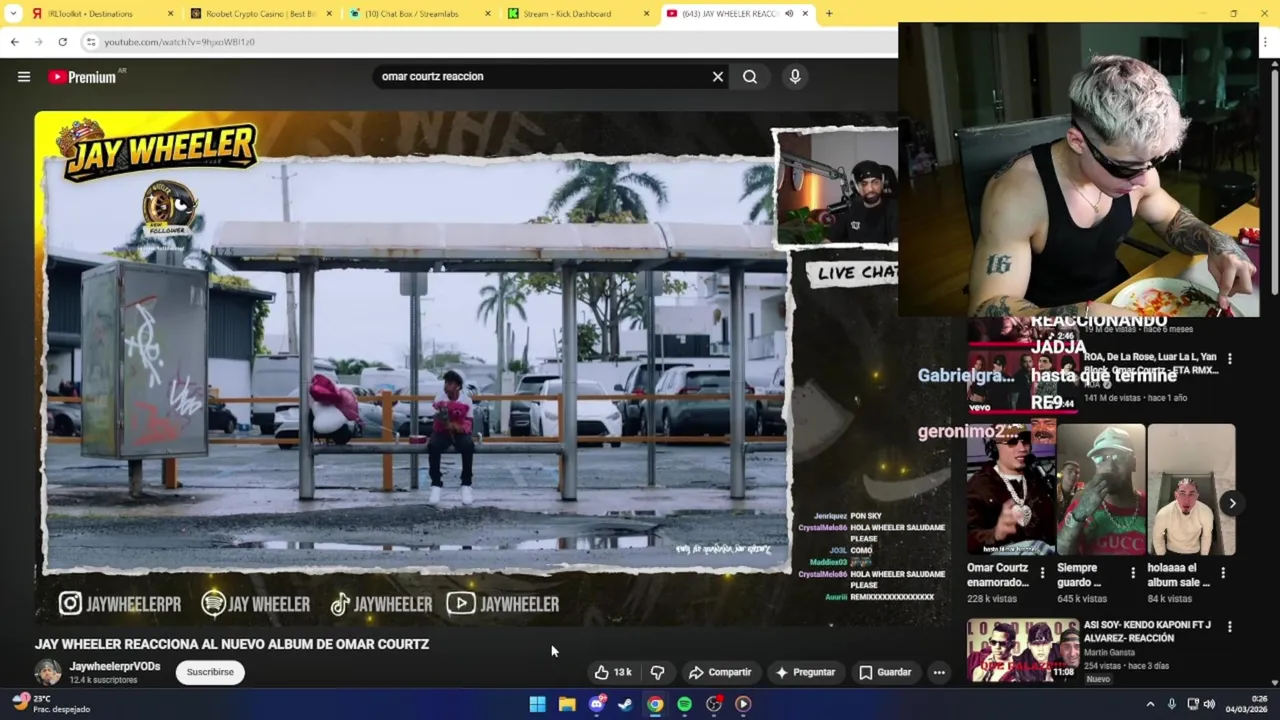
Task: Click the video title JAY WHEELER REACCIONA
Action: point(232,644)
